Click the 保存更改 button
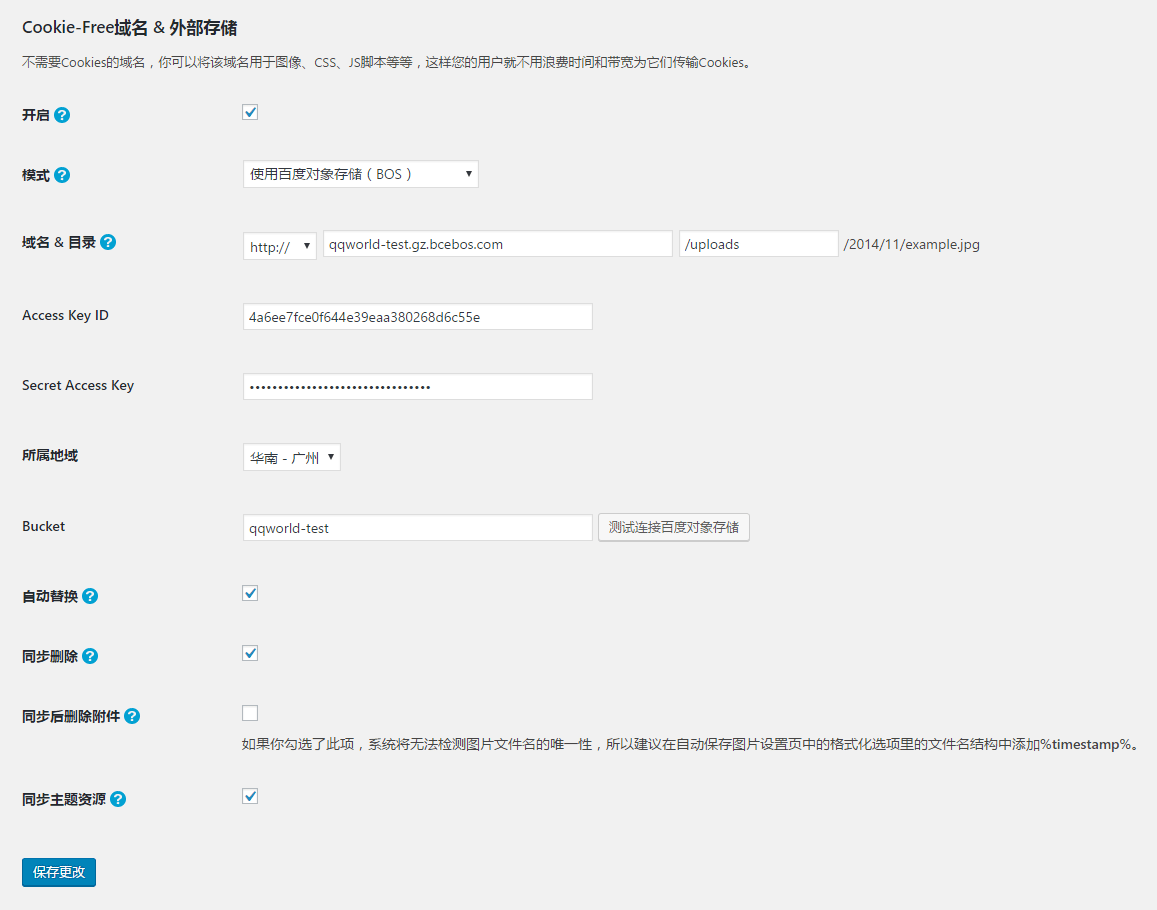The height and width of the screenshot is (910, 1157). tap(59, 872)
